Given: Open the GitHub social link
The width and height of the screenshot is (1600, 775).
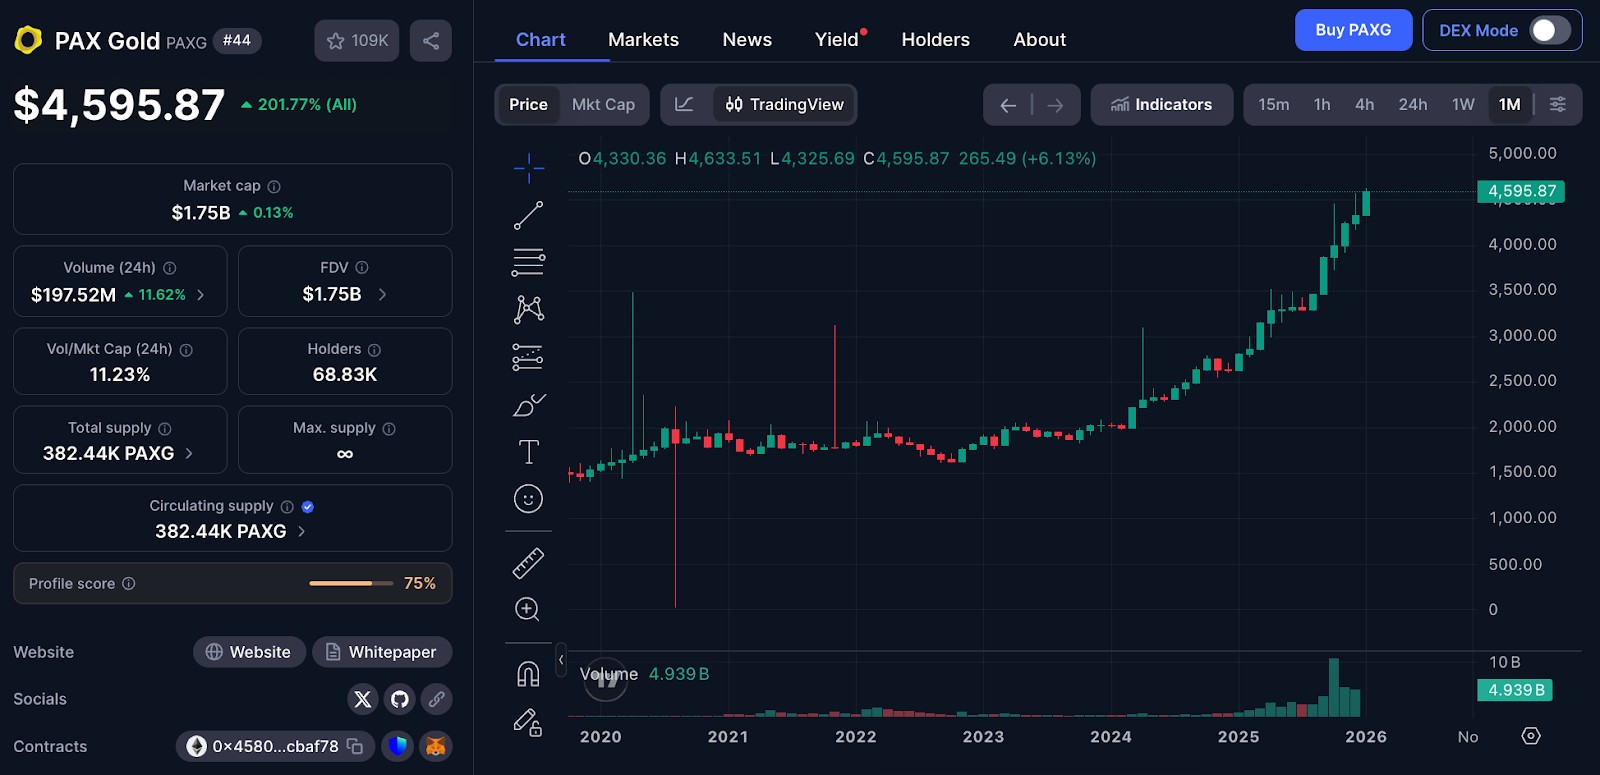Looking at the screenshot, I should (400, 699).
